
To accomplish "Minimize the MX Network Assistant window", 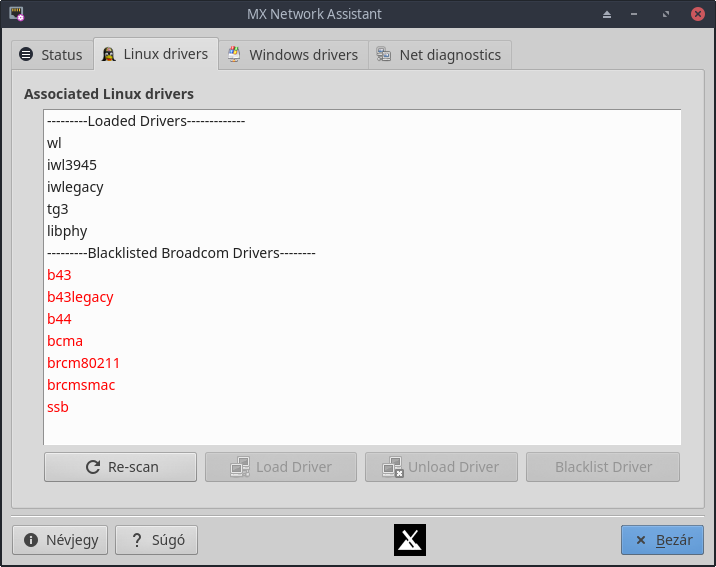I will (x=634, y=14).
